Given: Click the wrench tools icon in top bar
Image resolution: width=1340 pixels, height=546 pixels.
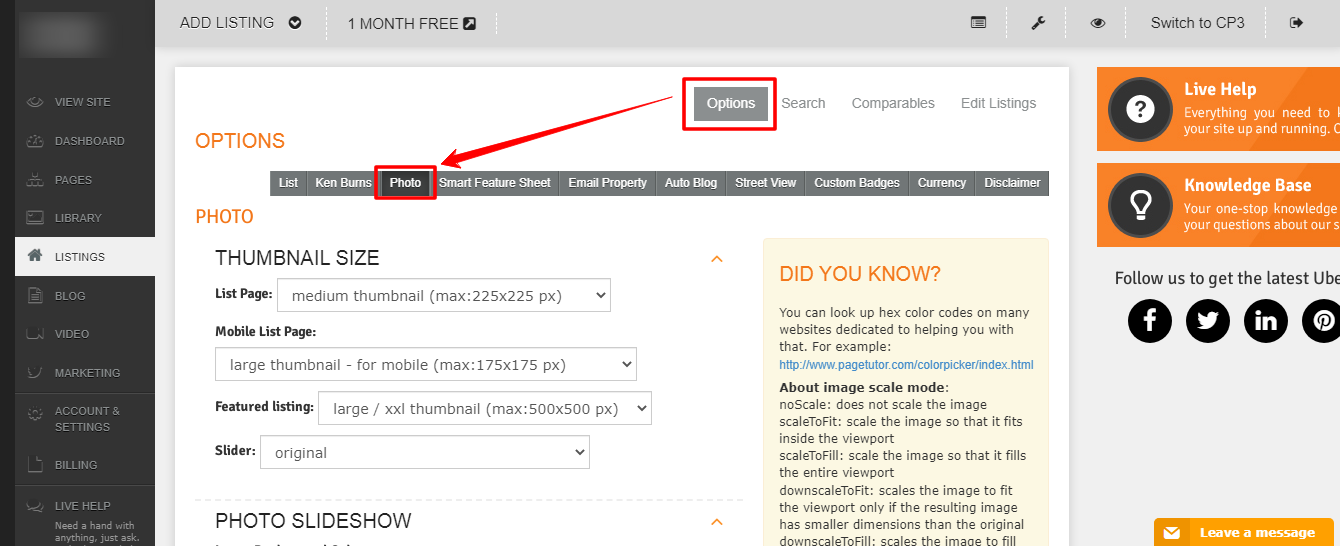Looking at the screenshot, I should coord(1038,23).
